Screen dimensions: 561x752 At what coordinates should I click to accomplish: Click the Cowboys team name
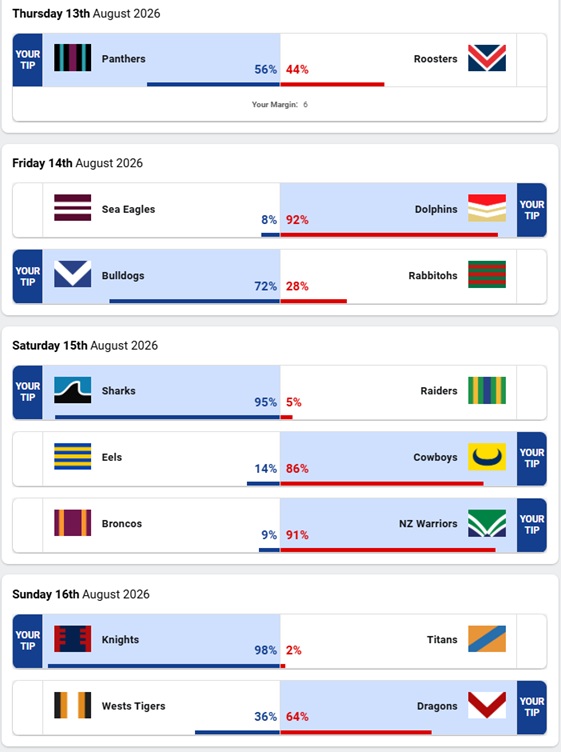pyautogui.click(x=435, y=458)
